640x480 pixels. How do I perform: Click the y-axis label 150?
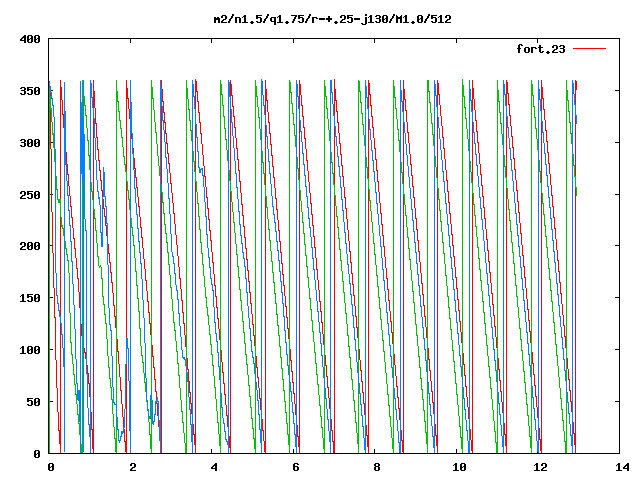pyautogui.click(x=30, y=298)
